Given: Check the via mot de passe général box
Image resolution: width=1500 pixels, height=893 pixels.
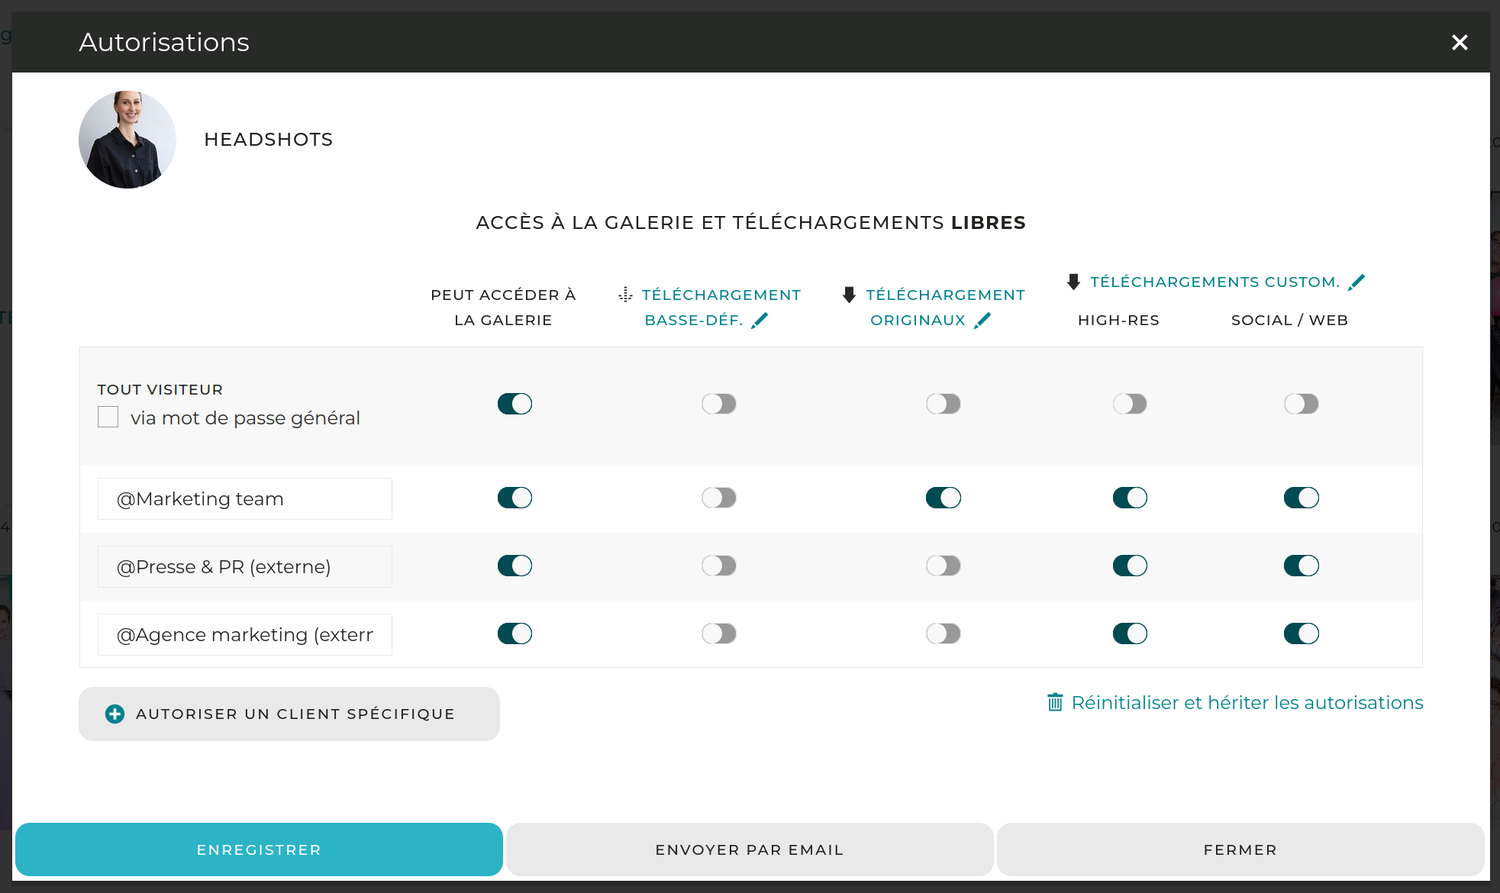Looking at the screenshot, I should click(108, 417).
